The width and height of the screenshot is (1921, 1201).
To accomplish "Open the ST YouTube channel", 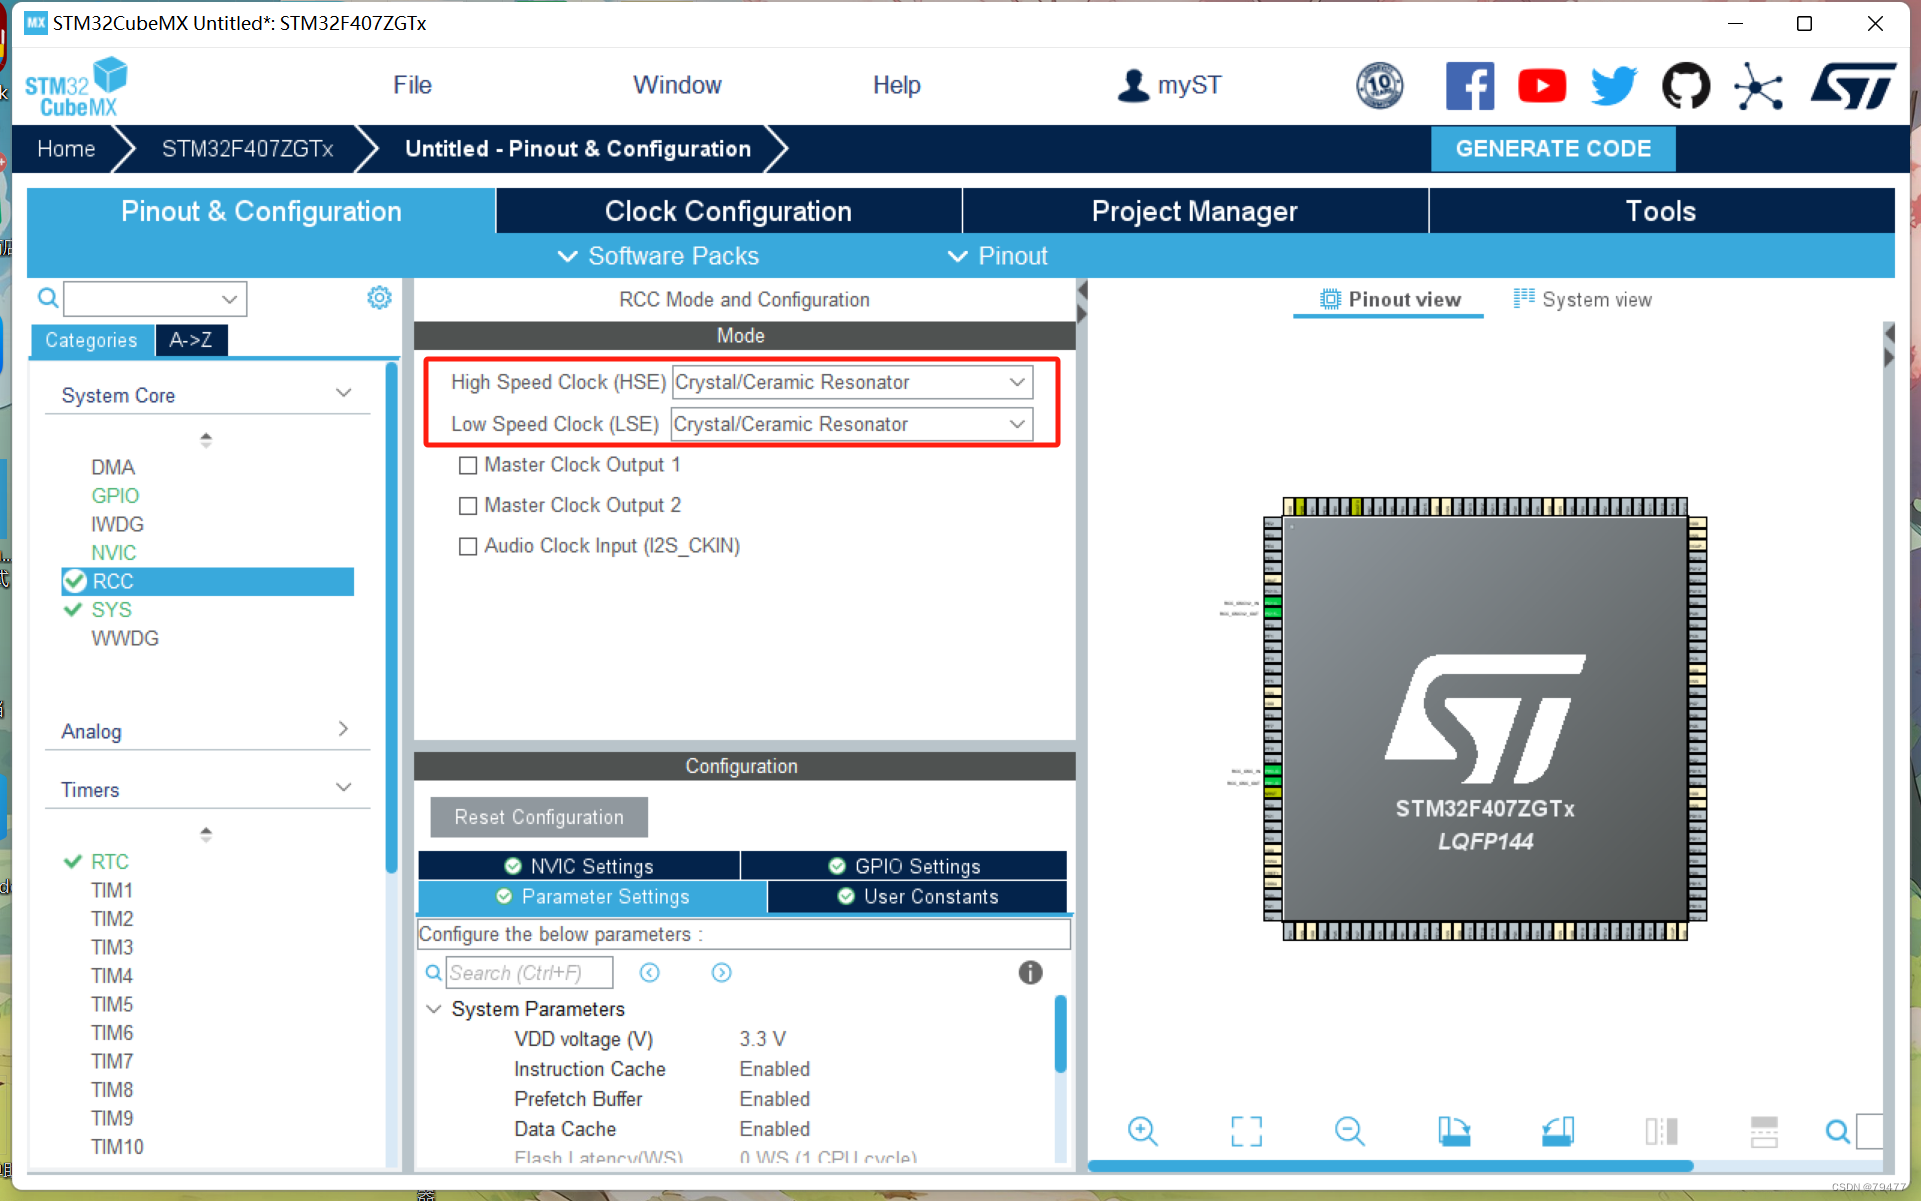I will 1542,86.
